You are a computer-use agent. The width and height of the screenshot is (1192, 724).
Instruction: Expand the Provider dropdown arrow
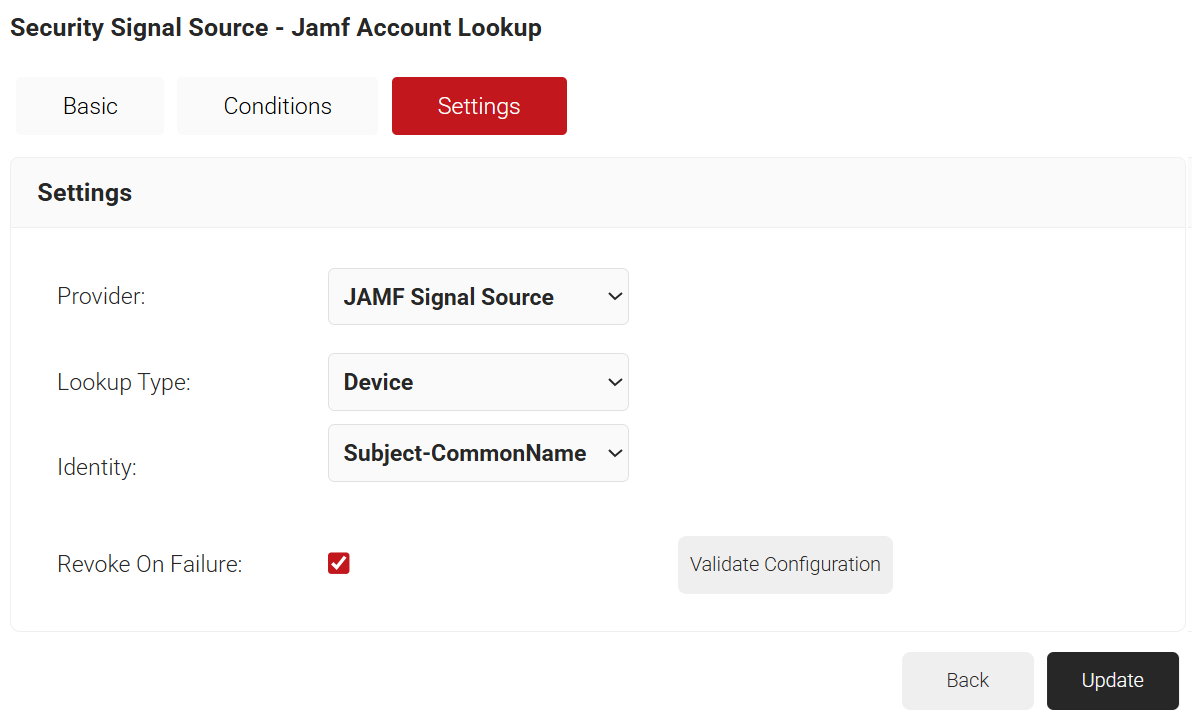coord(615,297)
